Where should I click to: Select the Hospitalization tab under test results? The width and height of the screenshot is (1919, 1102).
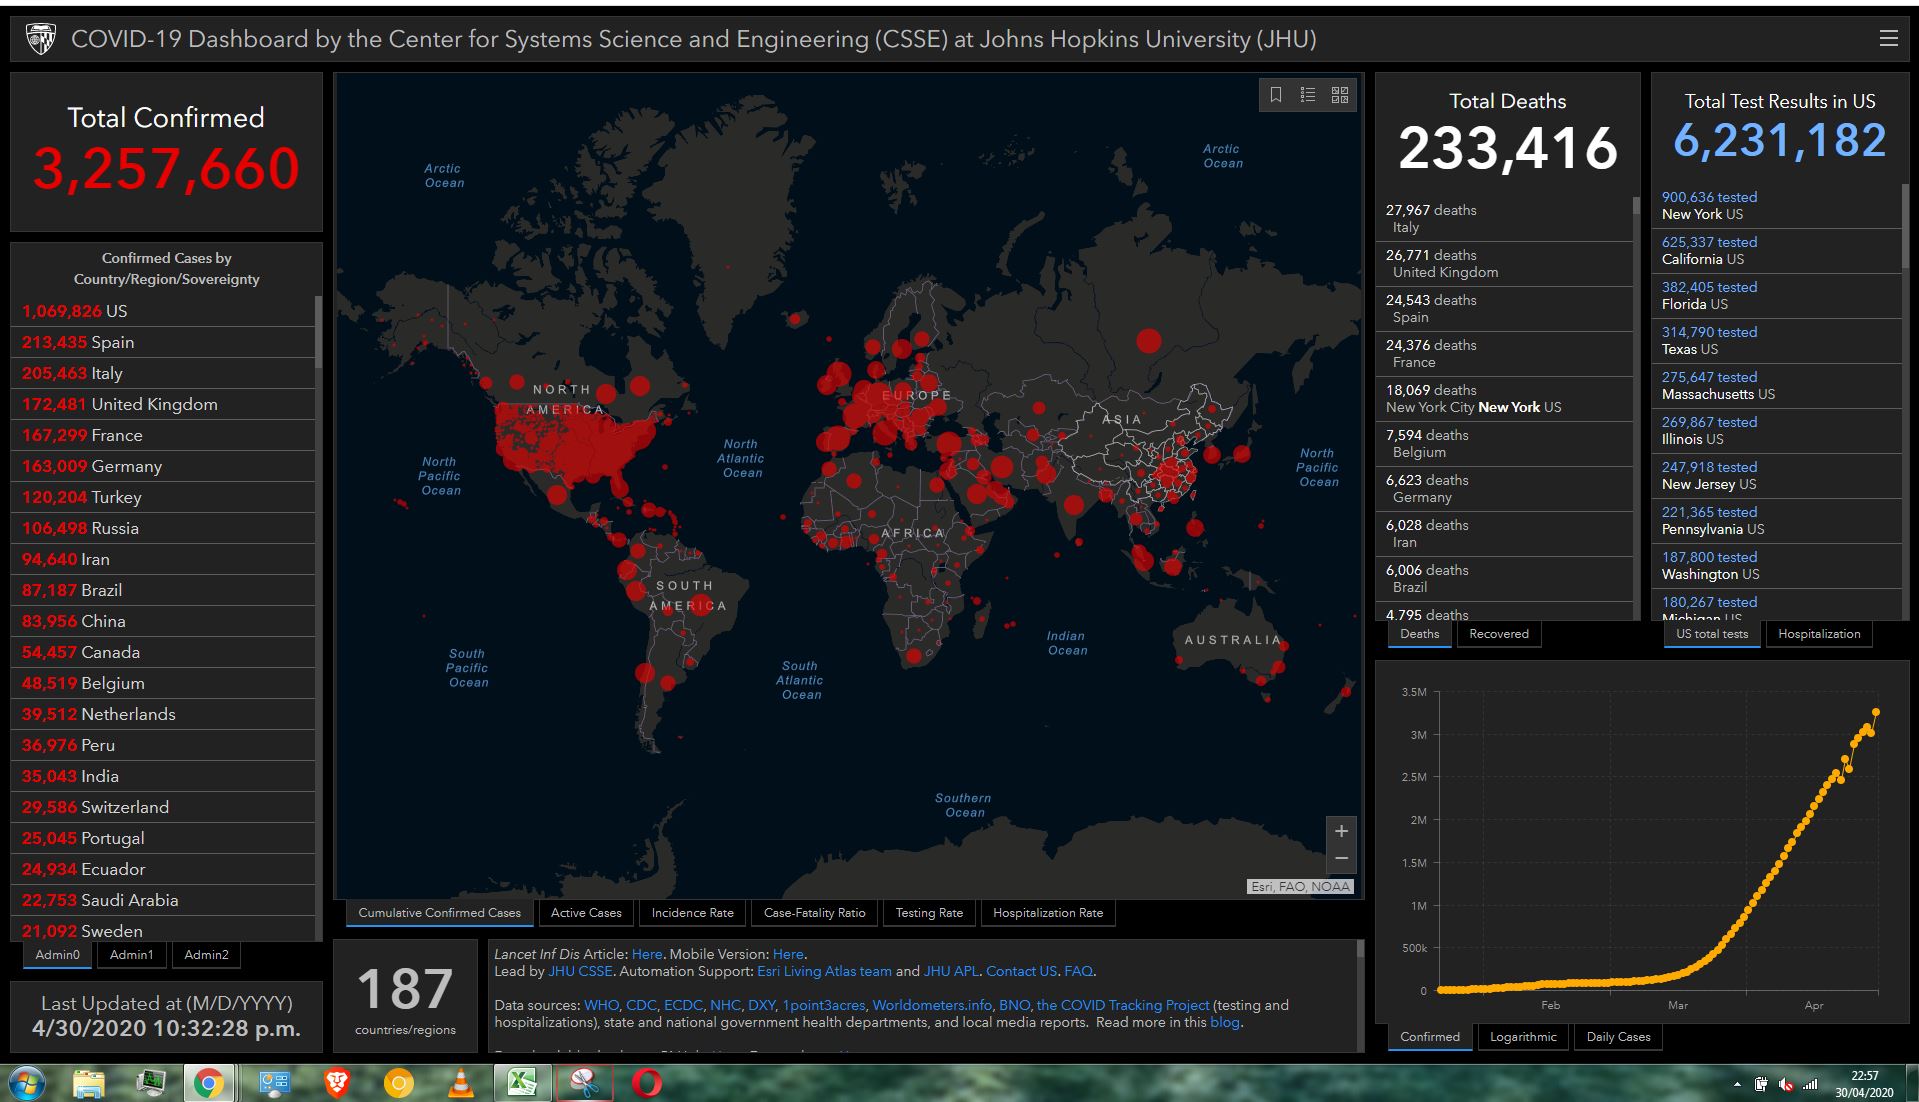pos(1819,634)
